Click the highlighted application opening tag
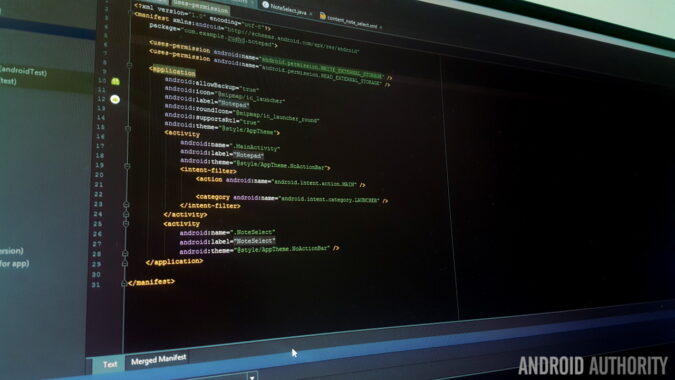 click(173, 71)
